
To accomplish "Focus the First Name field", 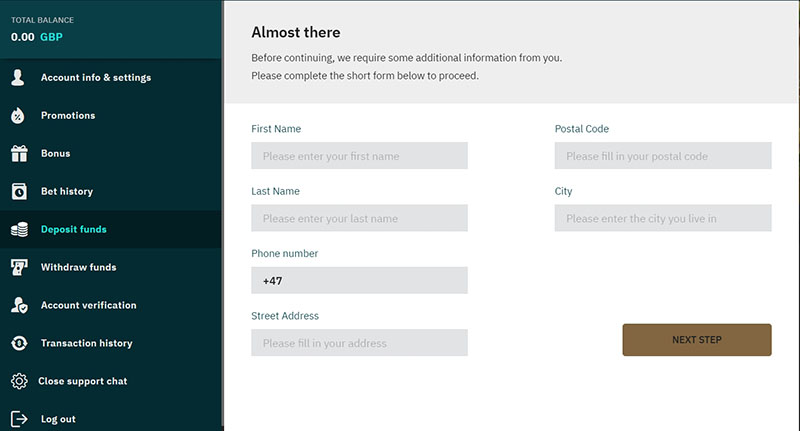I will [359, 156].
